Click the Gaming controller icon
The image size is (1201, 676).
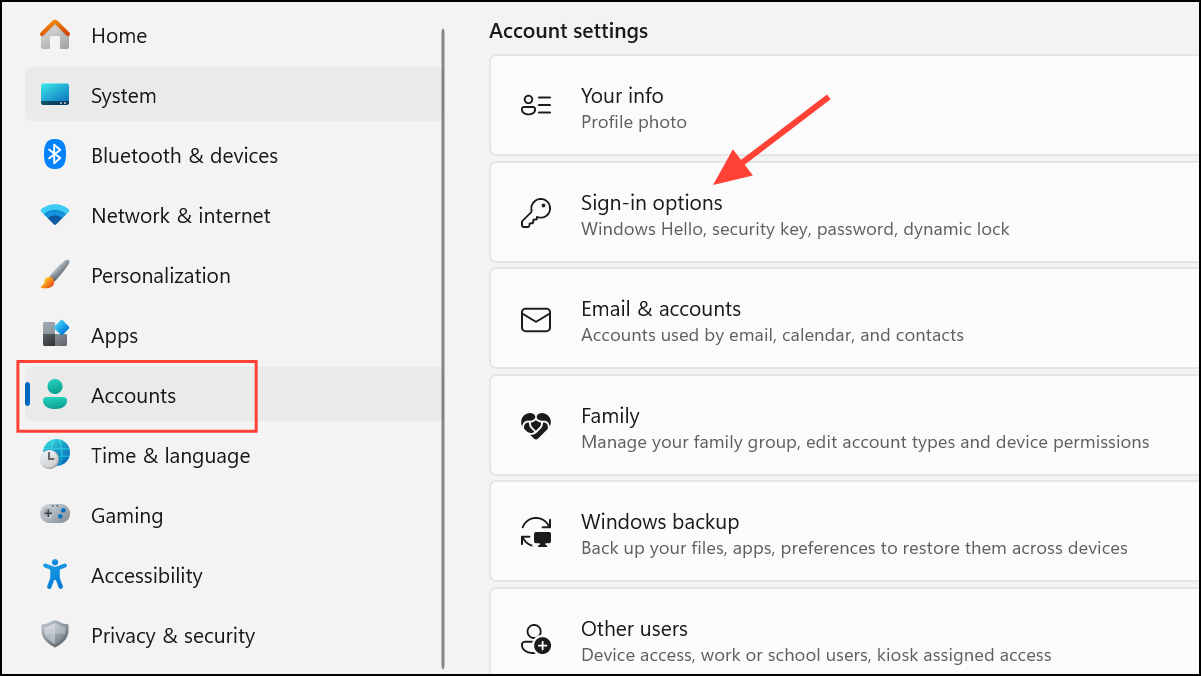click(x=55, y=515)
